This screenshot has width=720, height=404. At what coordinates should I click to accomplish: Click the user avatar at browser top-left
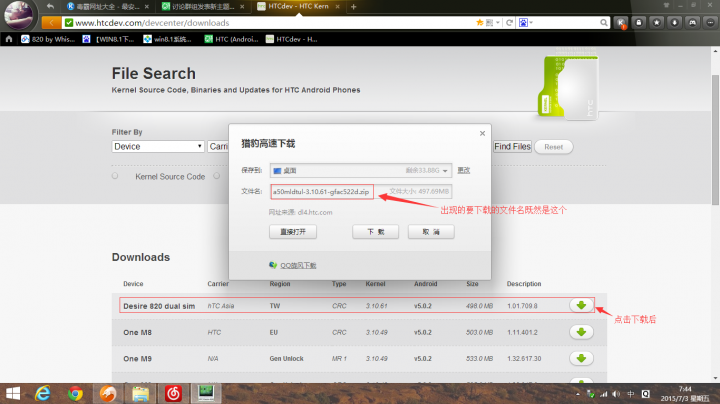[18, 15]
